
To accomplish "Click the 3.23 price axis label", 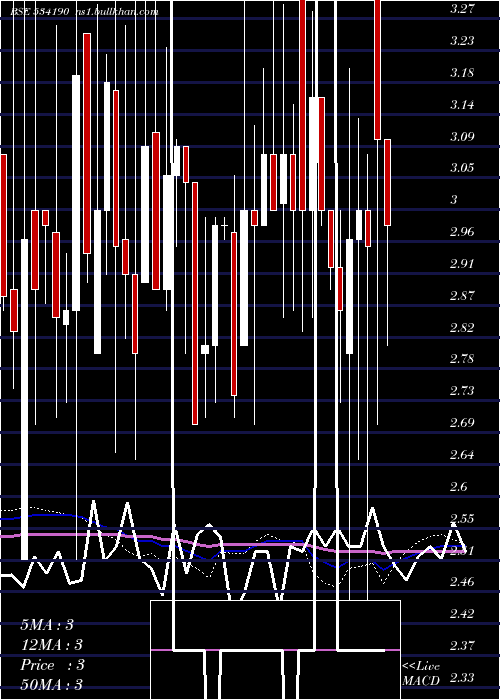I will [460, 41].
